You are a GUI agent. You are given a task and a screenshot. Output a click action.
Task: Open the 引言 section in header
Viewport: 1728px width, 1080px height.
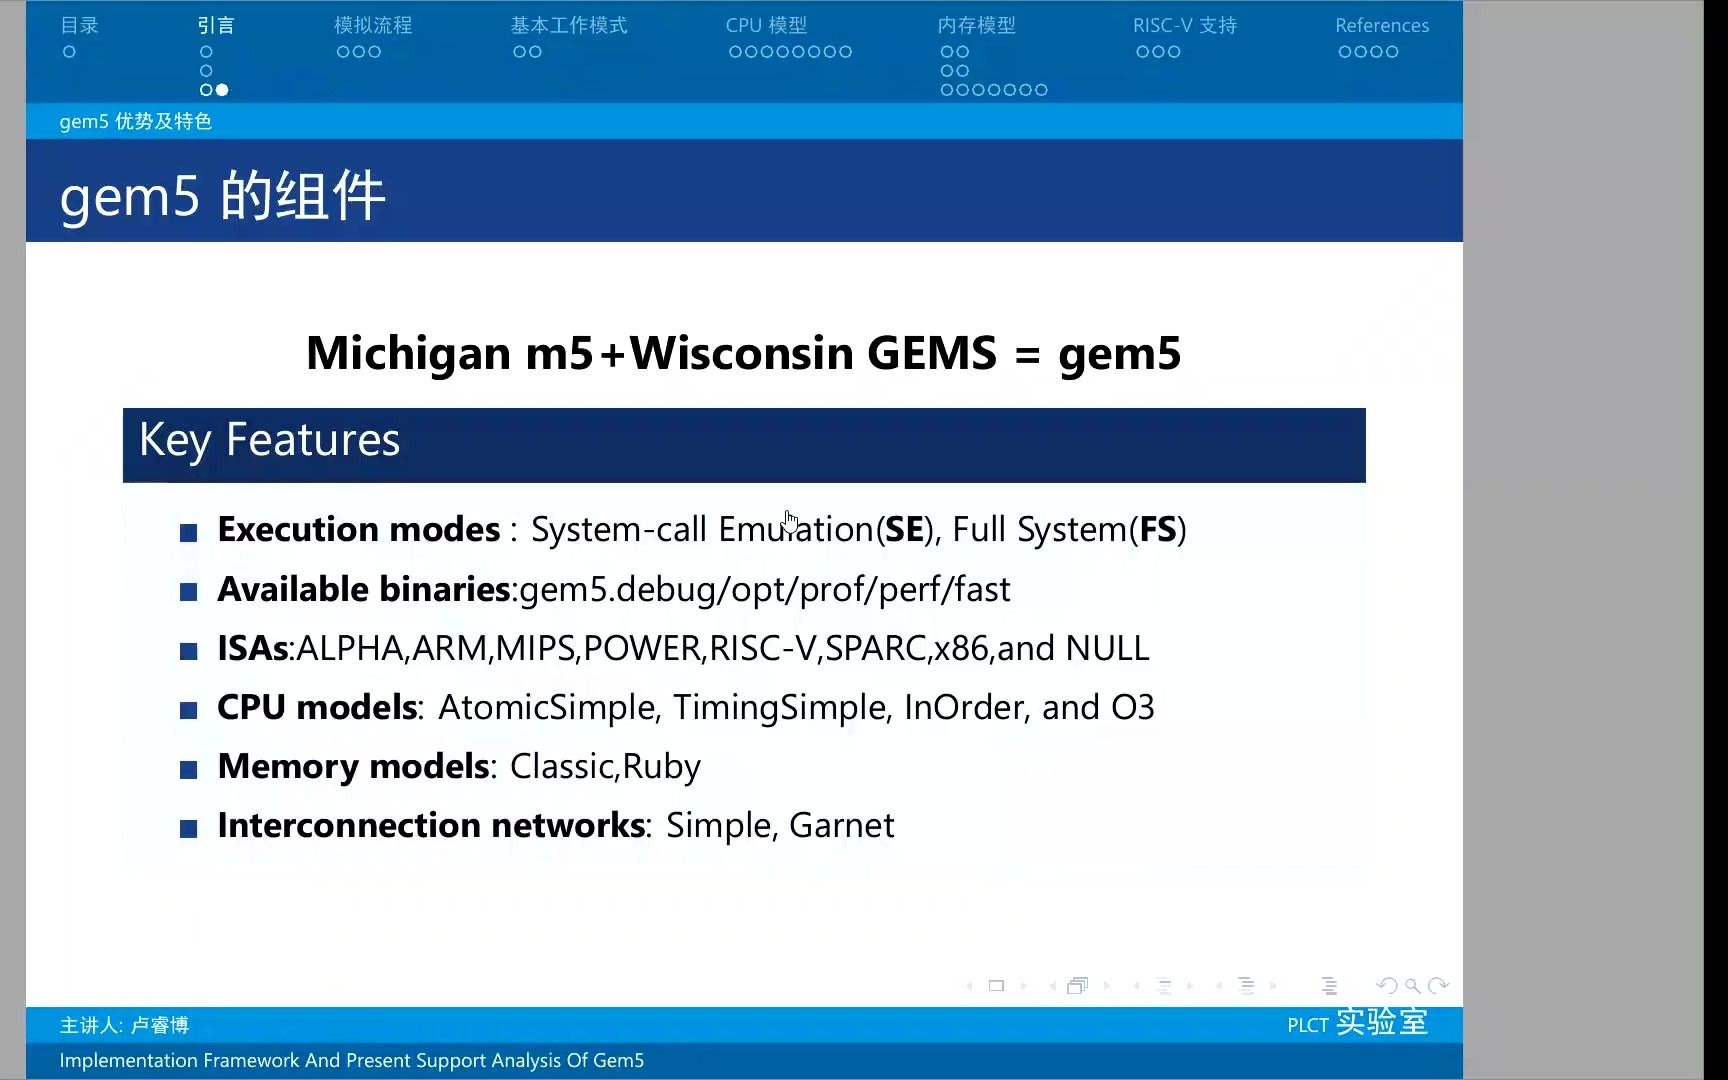pos(216,25)
